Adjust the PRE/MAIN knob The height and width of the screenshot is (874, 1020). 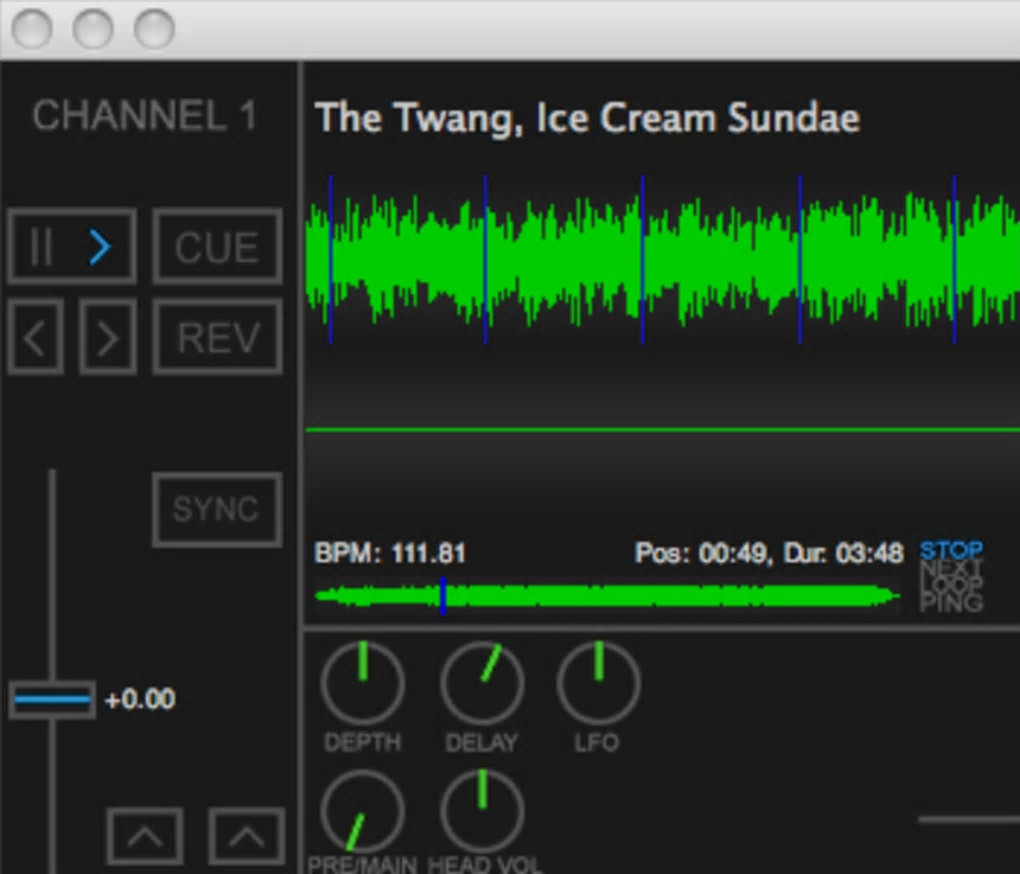[362, 811]
